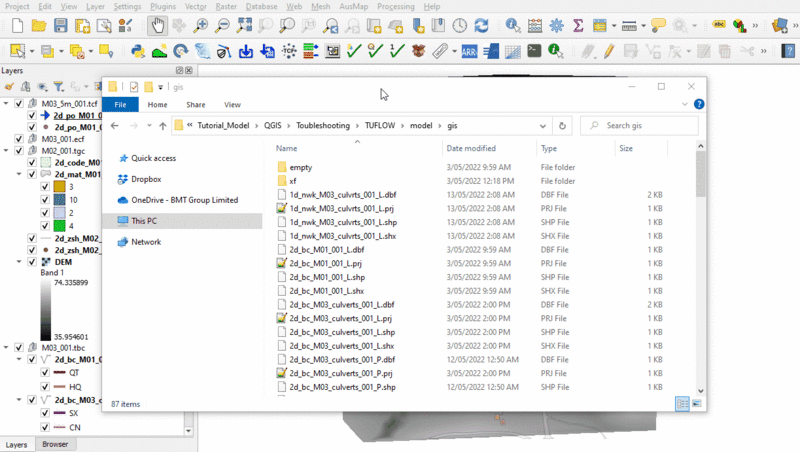800x452 pixels.
Task: Toggle the M03_001.ecf layer checkbox
Action: (19, 139)
